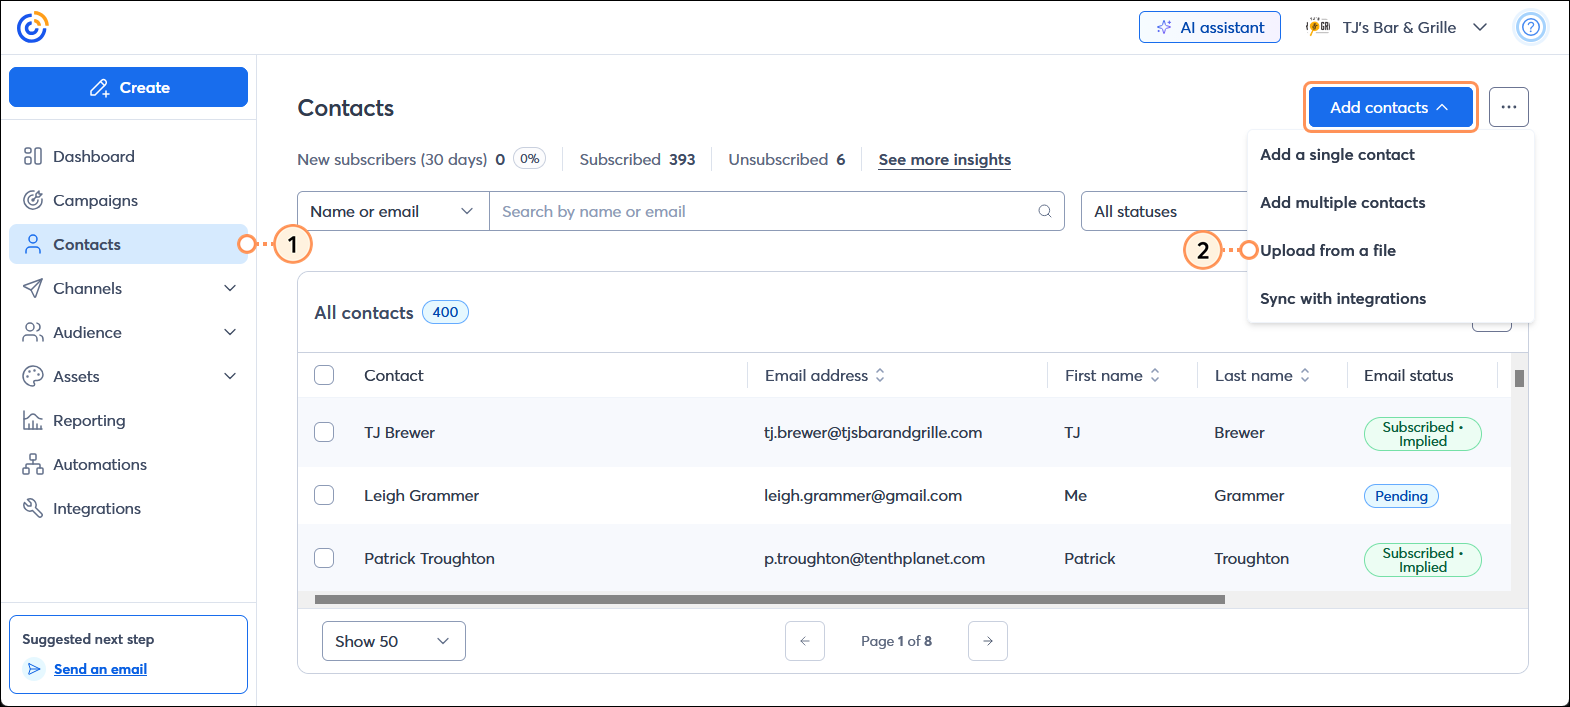Follow the Send an email link
Image resolution: width=1570 pixels, height=707 pixels.
pyautogui.click(x=100, y=669)
